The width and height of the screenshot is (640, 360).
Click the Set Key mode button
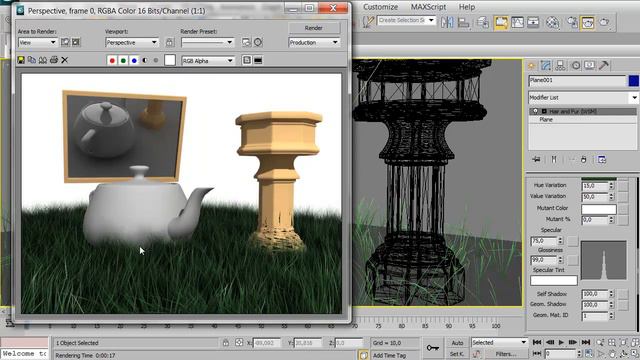point(457,354)
